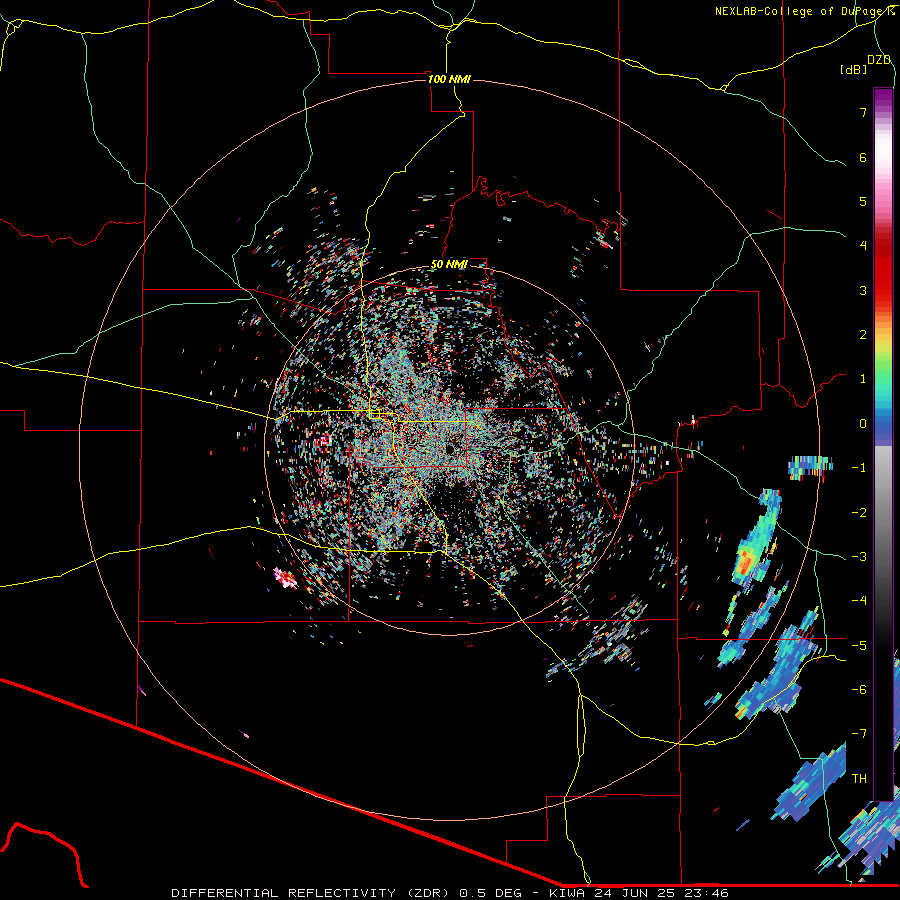Image resolution: width=900 pixels, height=900 pixels.
Task: Click the DZD label above the color scale
Action: pyautogui.click(x=879, y=60)
